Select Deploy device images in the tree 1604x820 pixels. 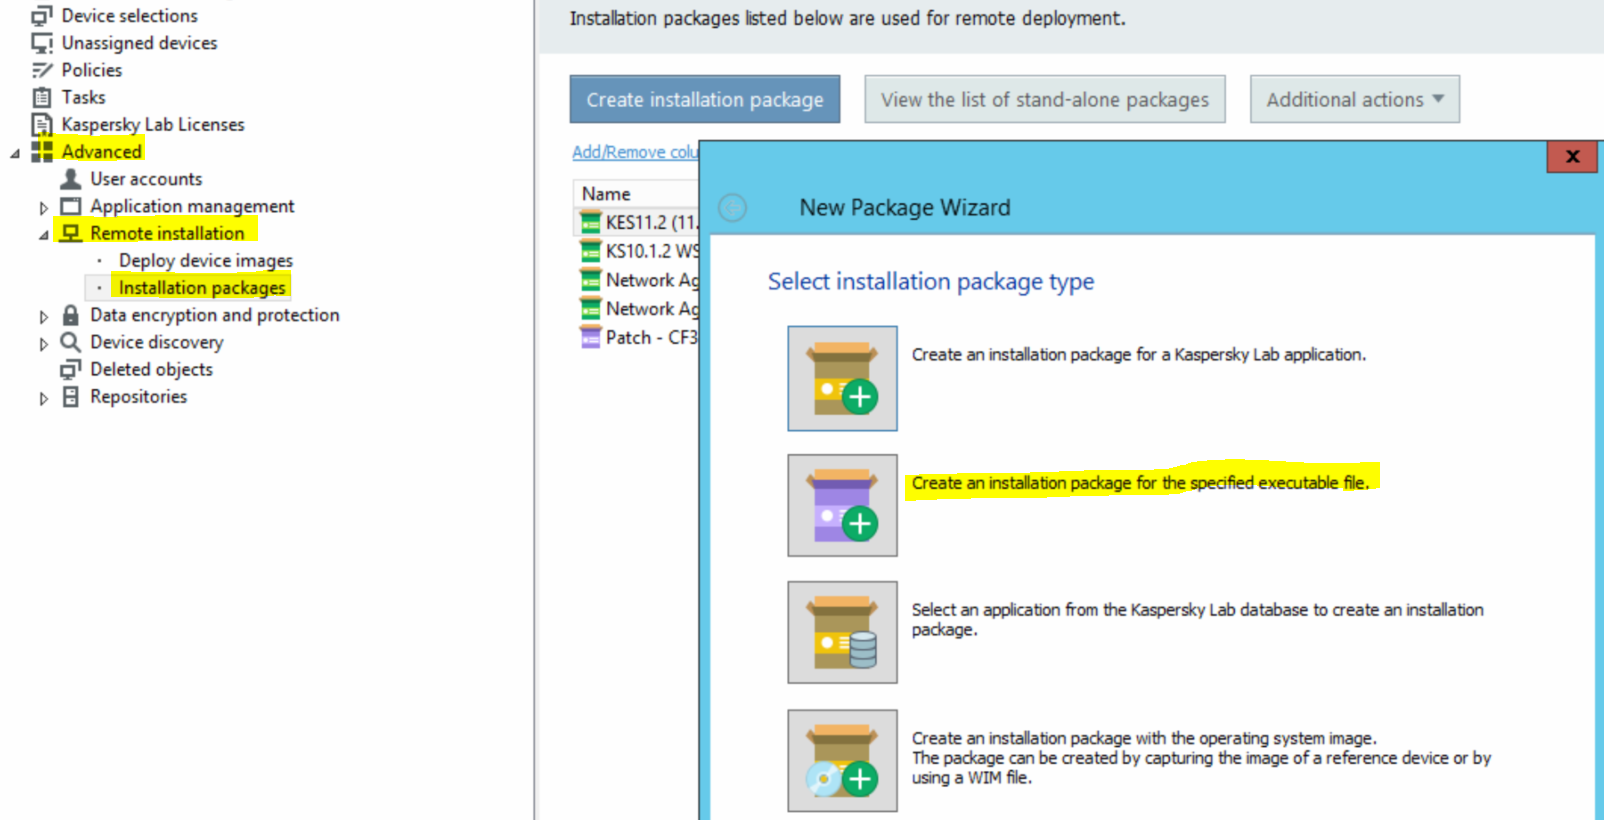(x=206, y=260)
